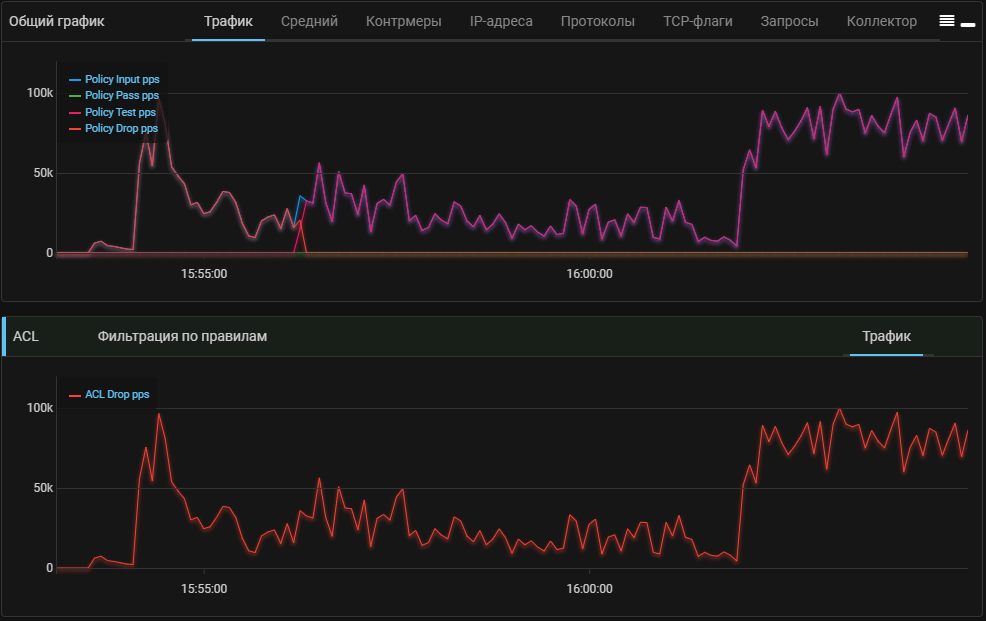Click the Фильтрация по правилам label
Image resolution: width=986 pixels, height=621 pixels.
click(182, 337)
